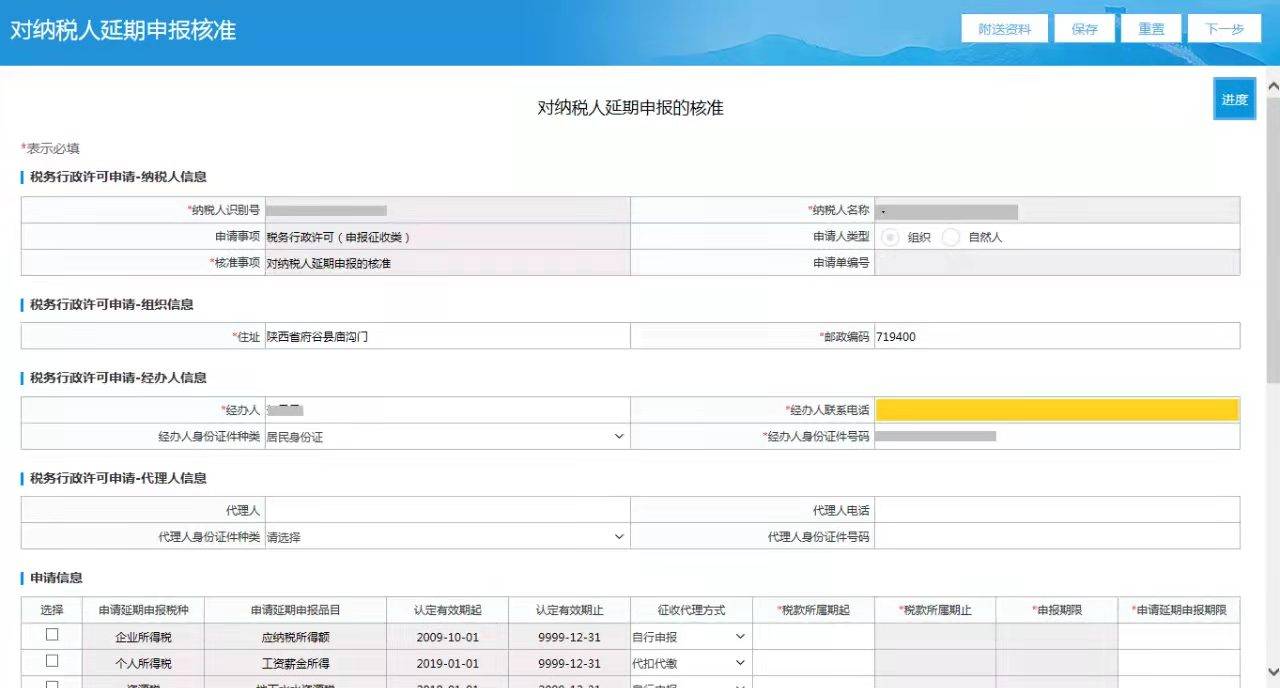The image size is (1280, 688).
Task: Click the 重置 button to reset the form
Action: pyautogui.click(x=1150, y=28)
